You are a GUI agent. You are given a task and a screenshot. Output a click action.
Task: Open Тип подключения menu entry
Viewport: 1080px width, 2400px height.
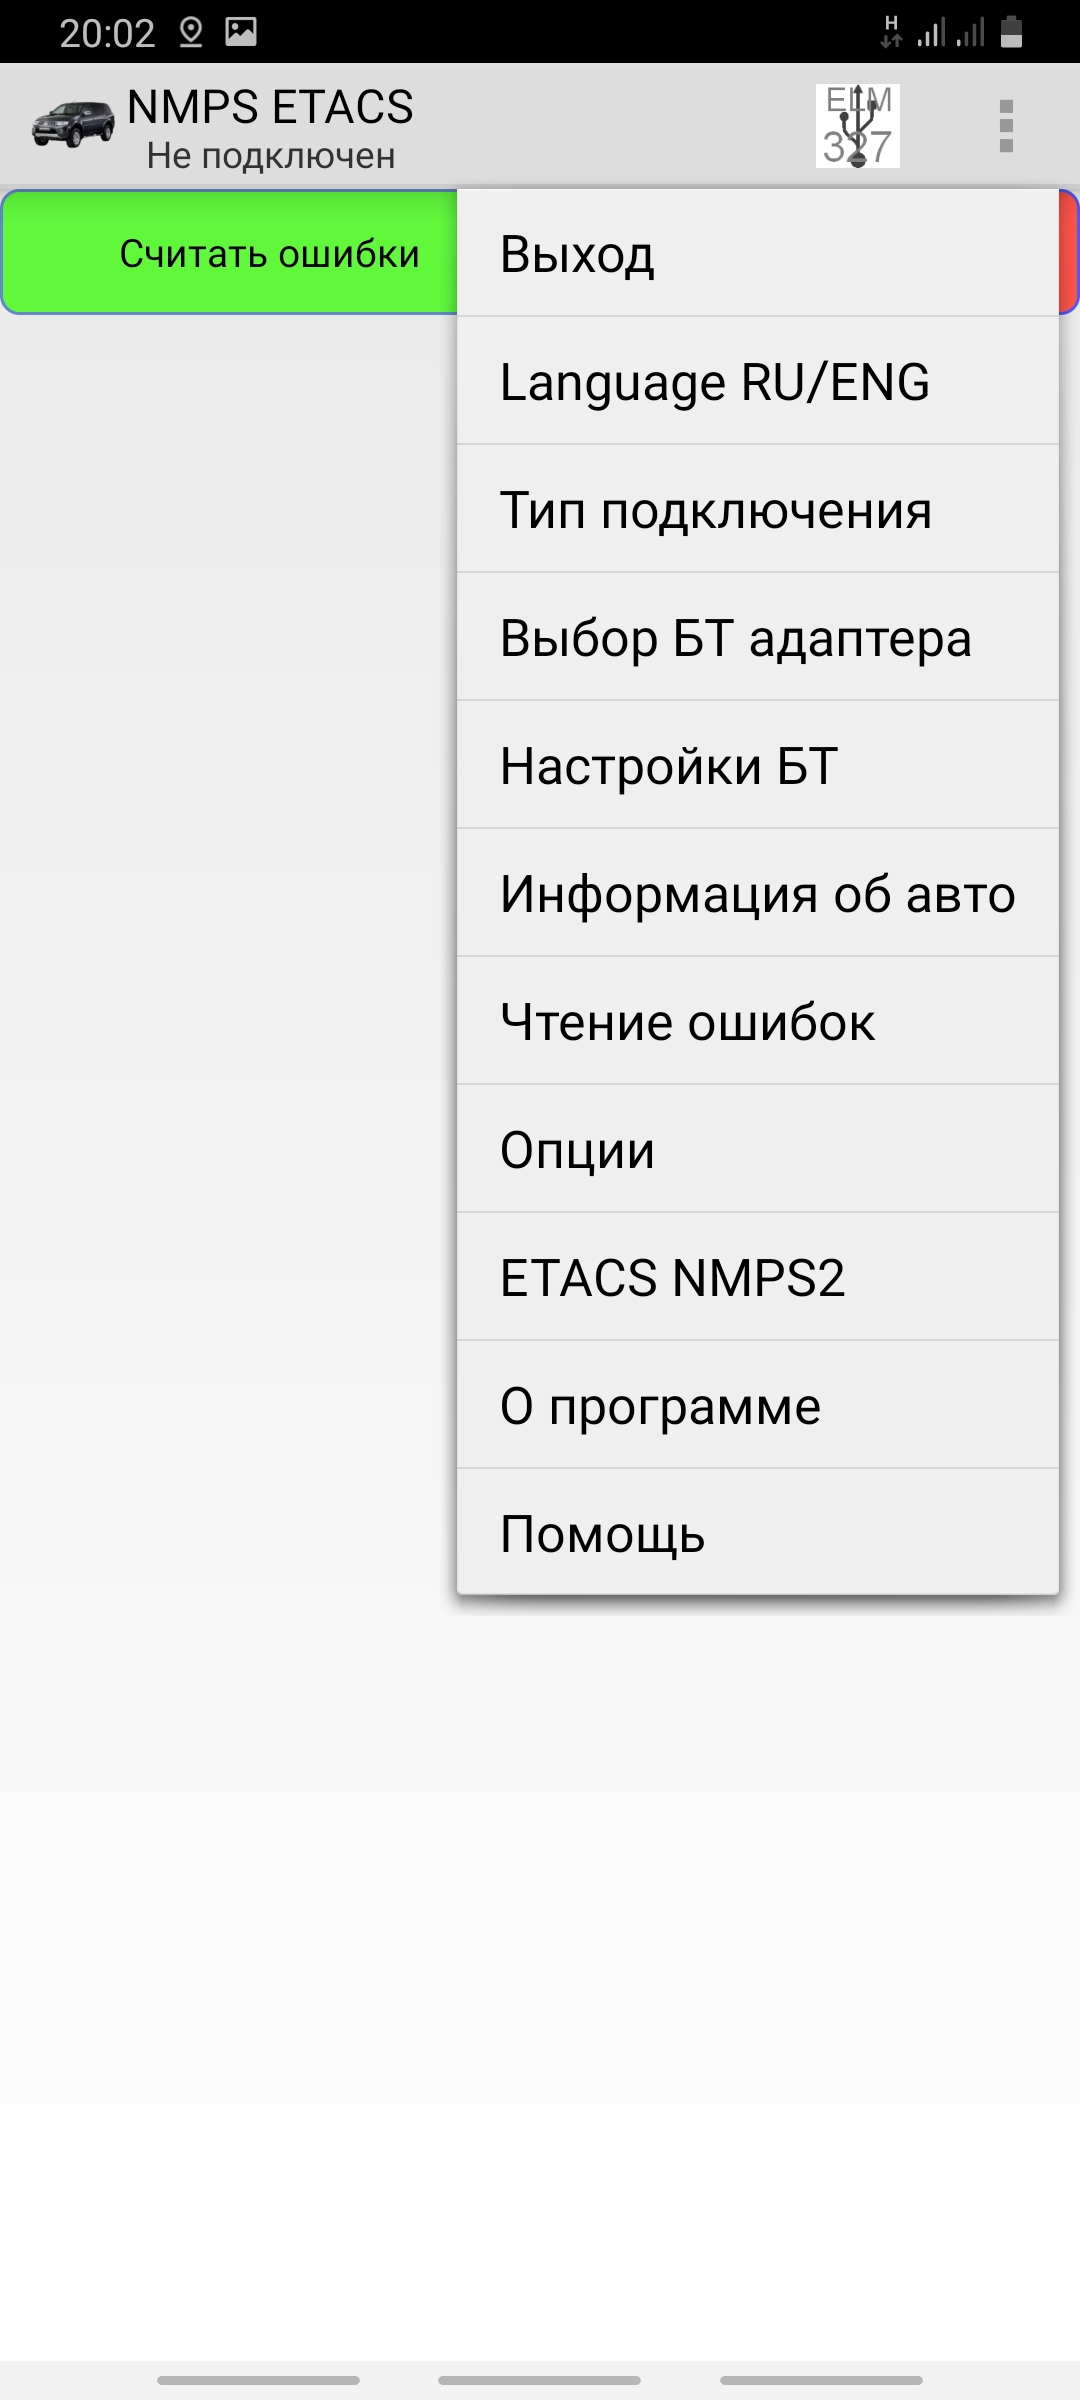click(757, 510)
